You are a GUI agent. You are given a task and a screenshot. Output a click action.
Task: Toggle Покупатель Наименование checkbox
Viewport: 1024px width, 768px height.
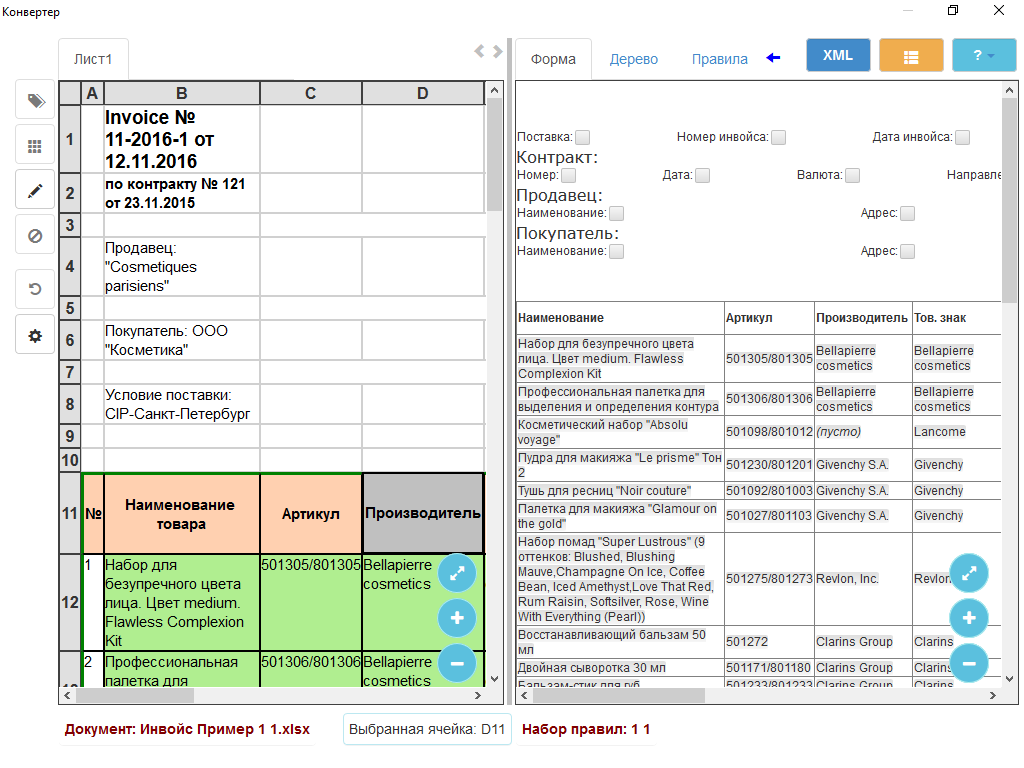(616, 251)
